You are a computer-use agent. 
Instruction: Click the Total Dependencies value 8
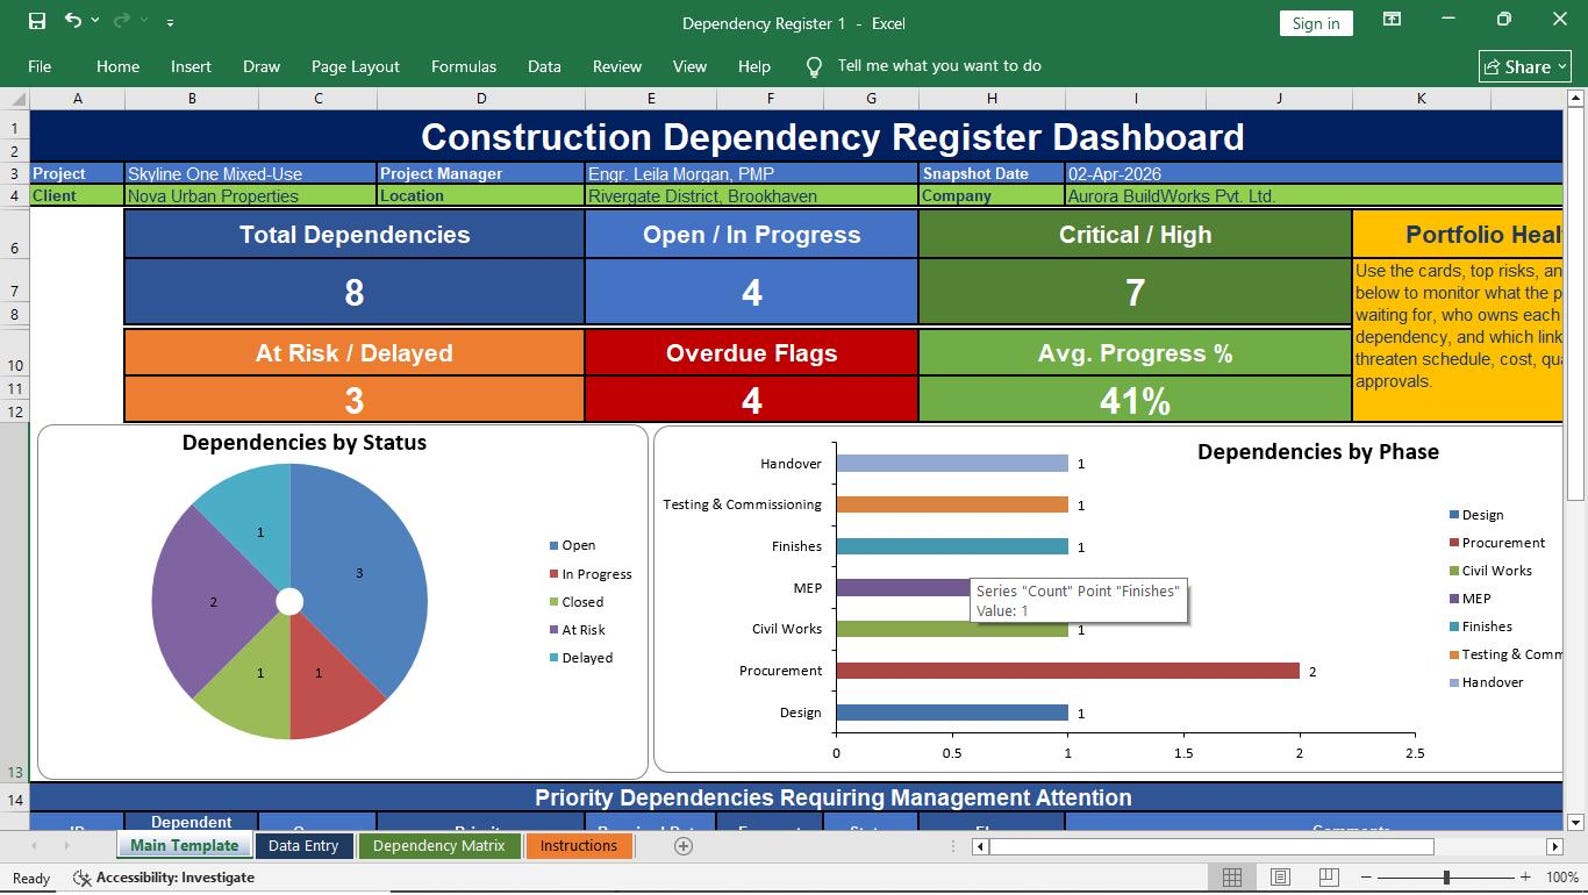tap(354, 292)
